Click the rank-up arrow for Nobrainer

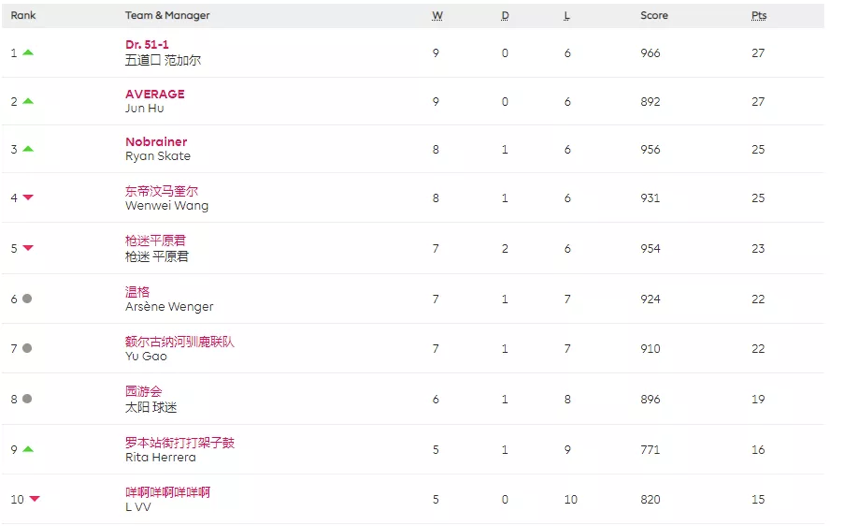coord(28,150)
